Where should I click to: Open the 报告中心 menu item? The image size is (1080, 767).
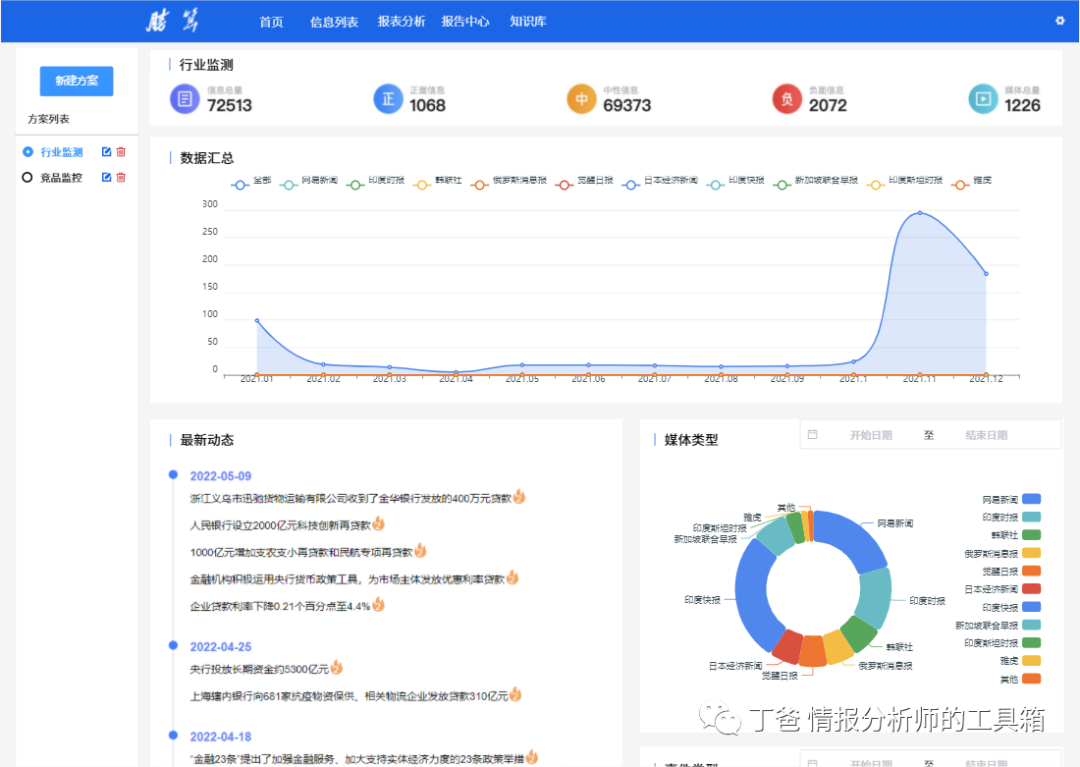click(x=466, y=22)
